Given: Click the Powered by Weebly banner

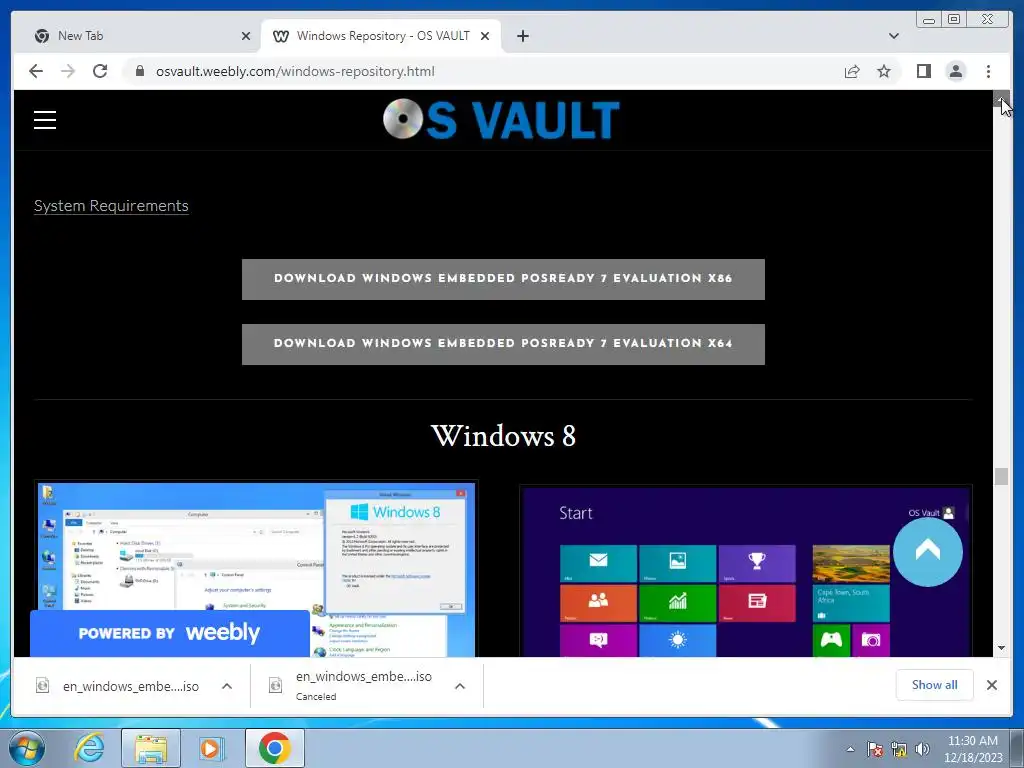Looking at the screenshot, I should [x=170, y=633].
